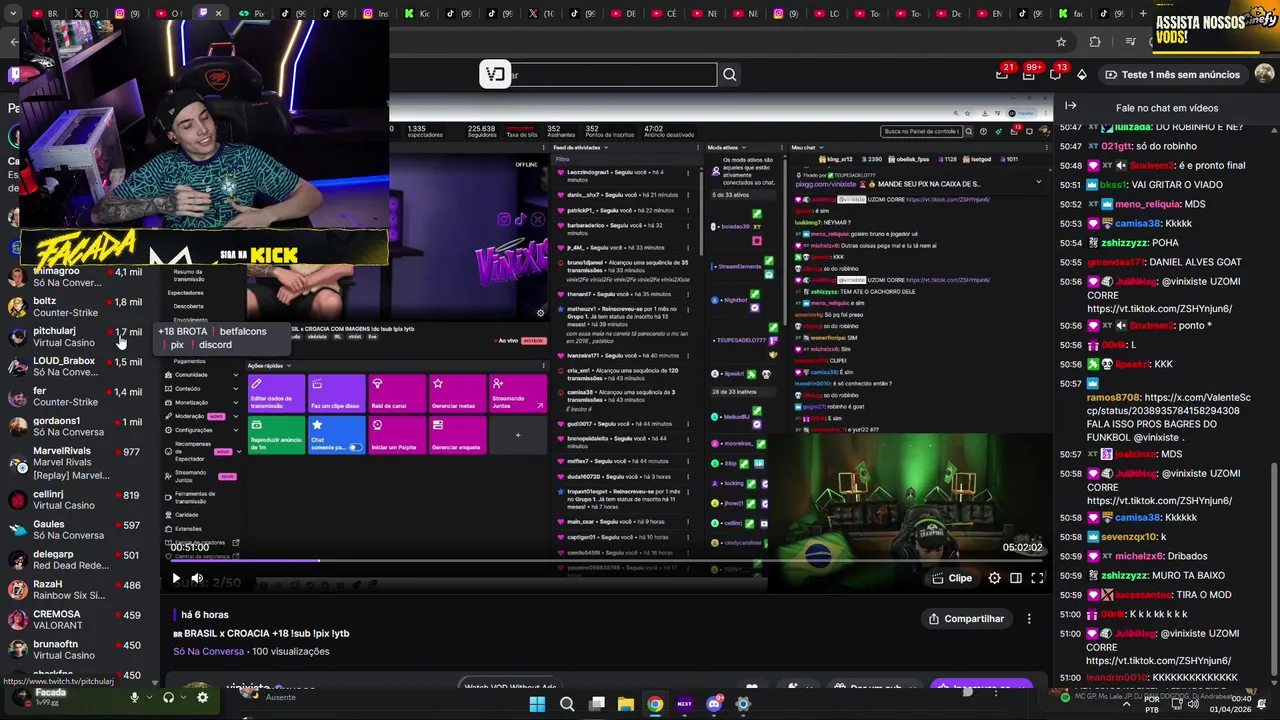Viewport: 1280px width, 720px height.
Task: Open Settings gear app on taskbar
Action: coord(742,704)
